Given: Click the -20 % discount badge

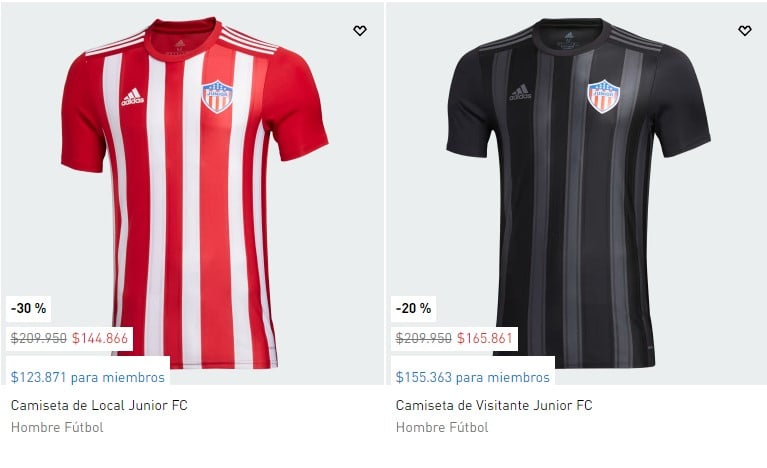Looking at the screenshot, I should click(413, 309).
